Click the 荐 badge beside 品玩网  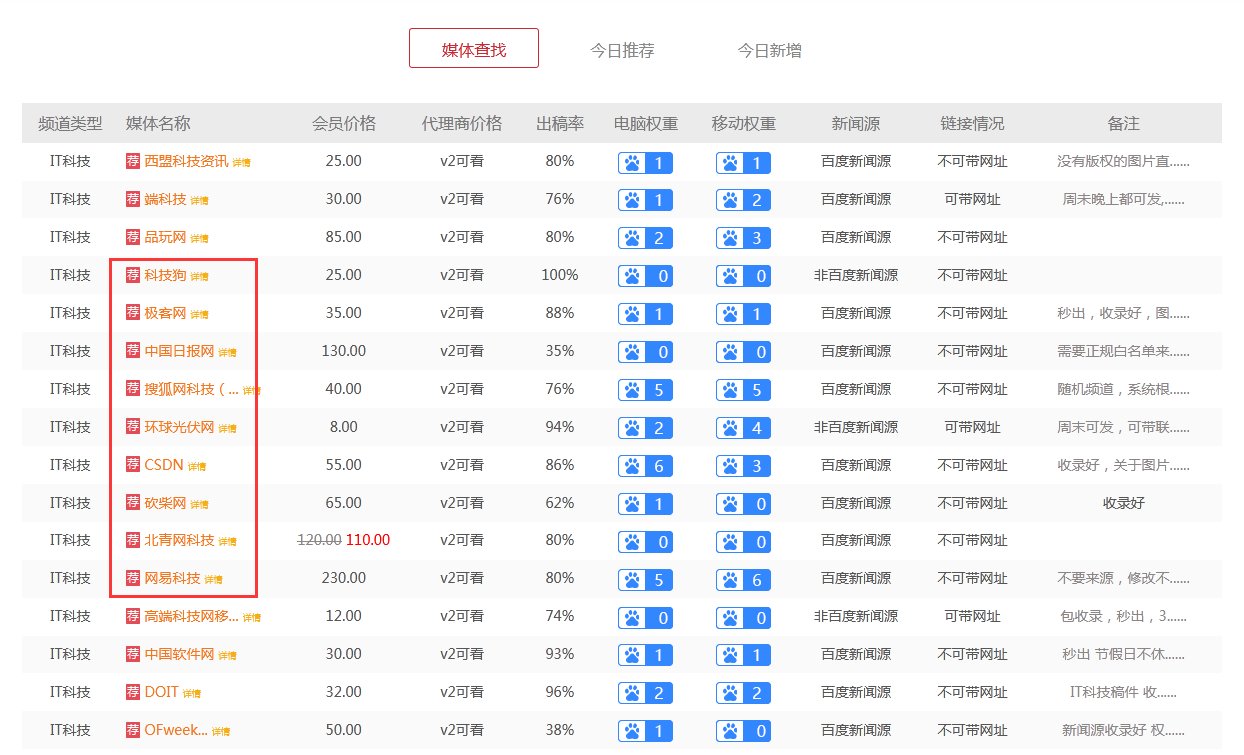(132, 236)
